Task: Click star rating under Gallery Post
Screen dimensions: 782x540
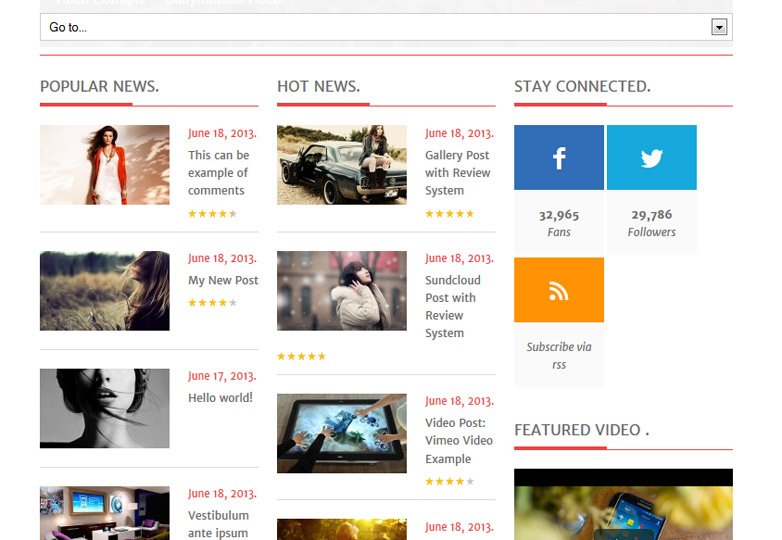Action: (x=449, y=214)
